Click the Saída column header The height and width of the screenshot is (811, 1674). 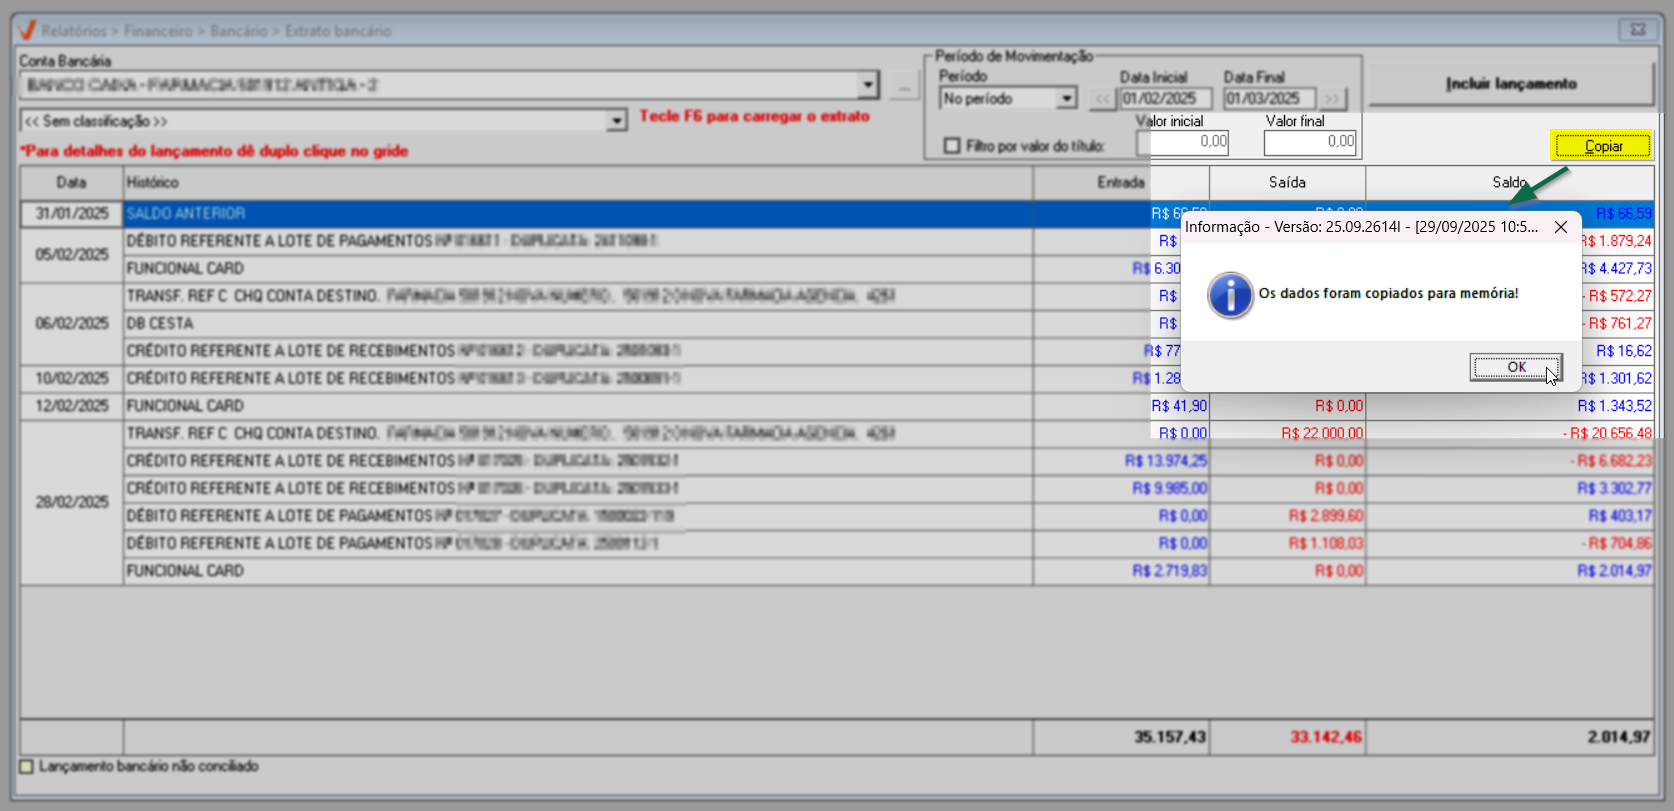coord(1287,183)
